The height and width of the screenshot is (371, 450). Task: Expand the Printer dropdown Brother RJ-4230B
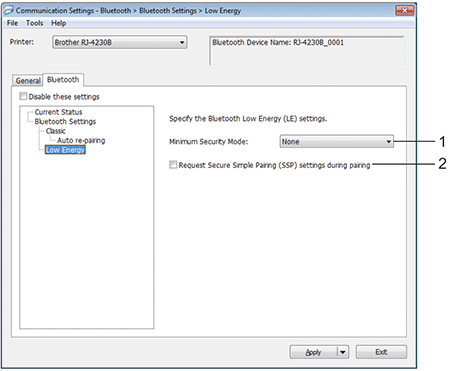(119, 42)
